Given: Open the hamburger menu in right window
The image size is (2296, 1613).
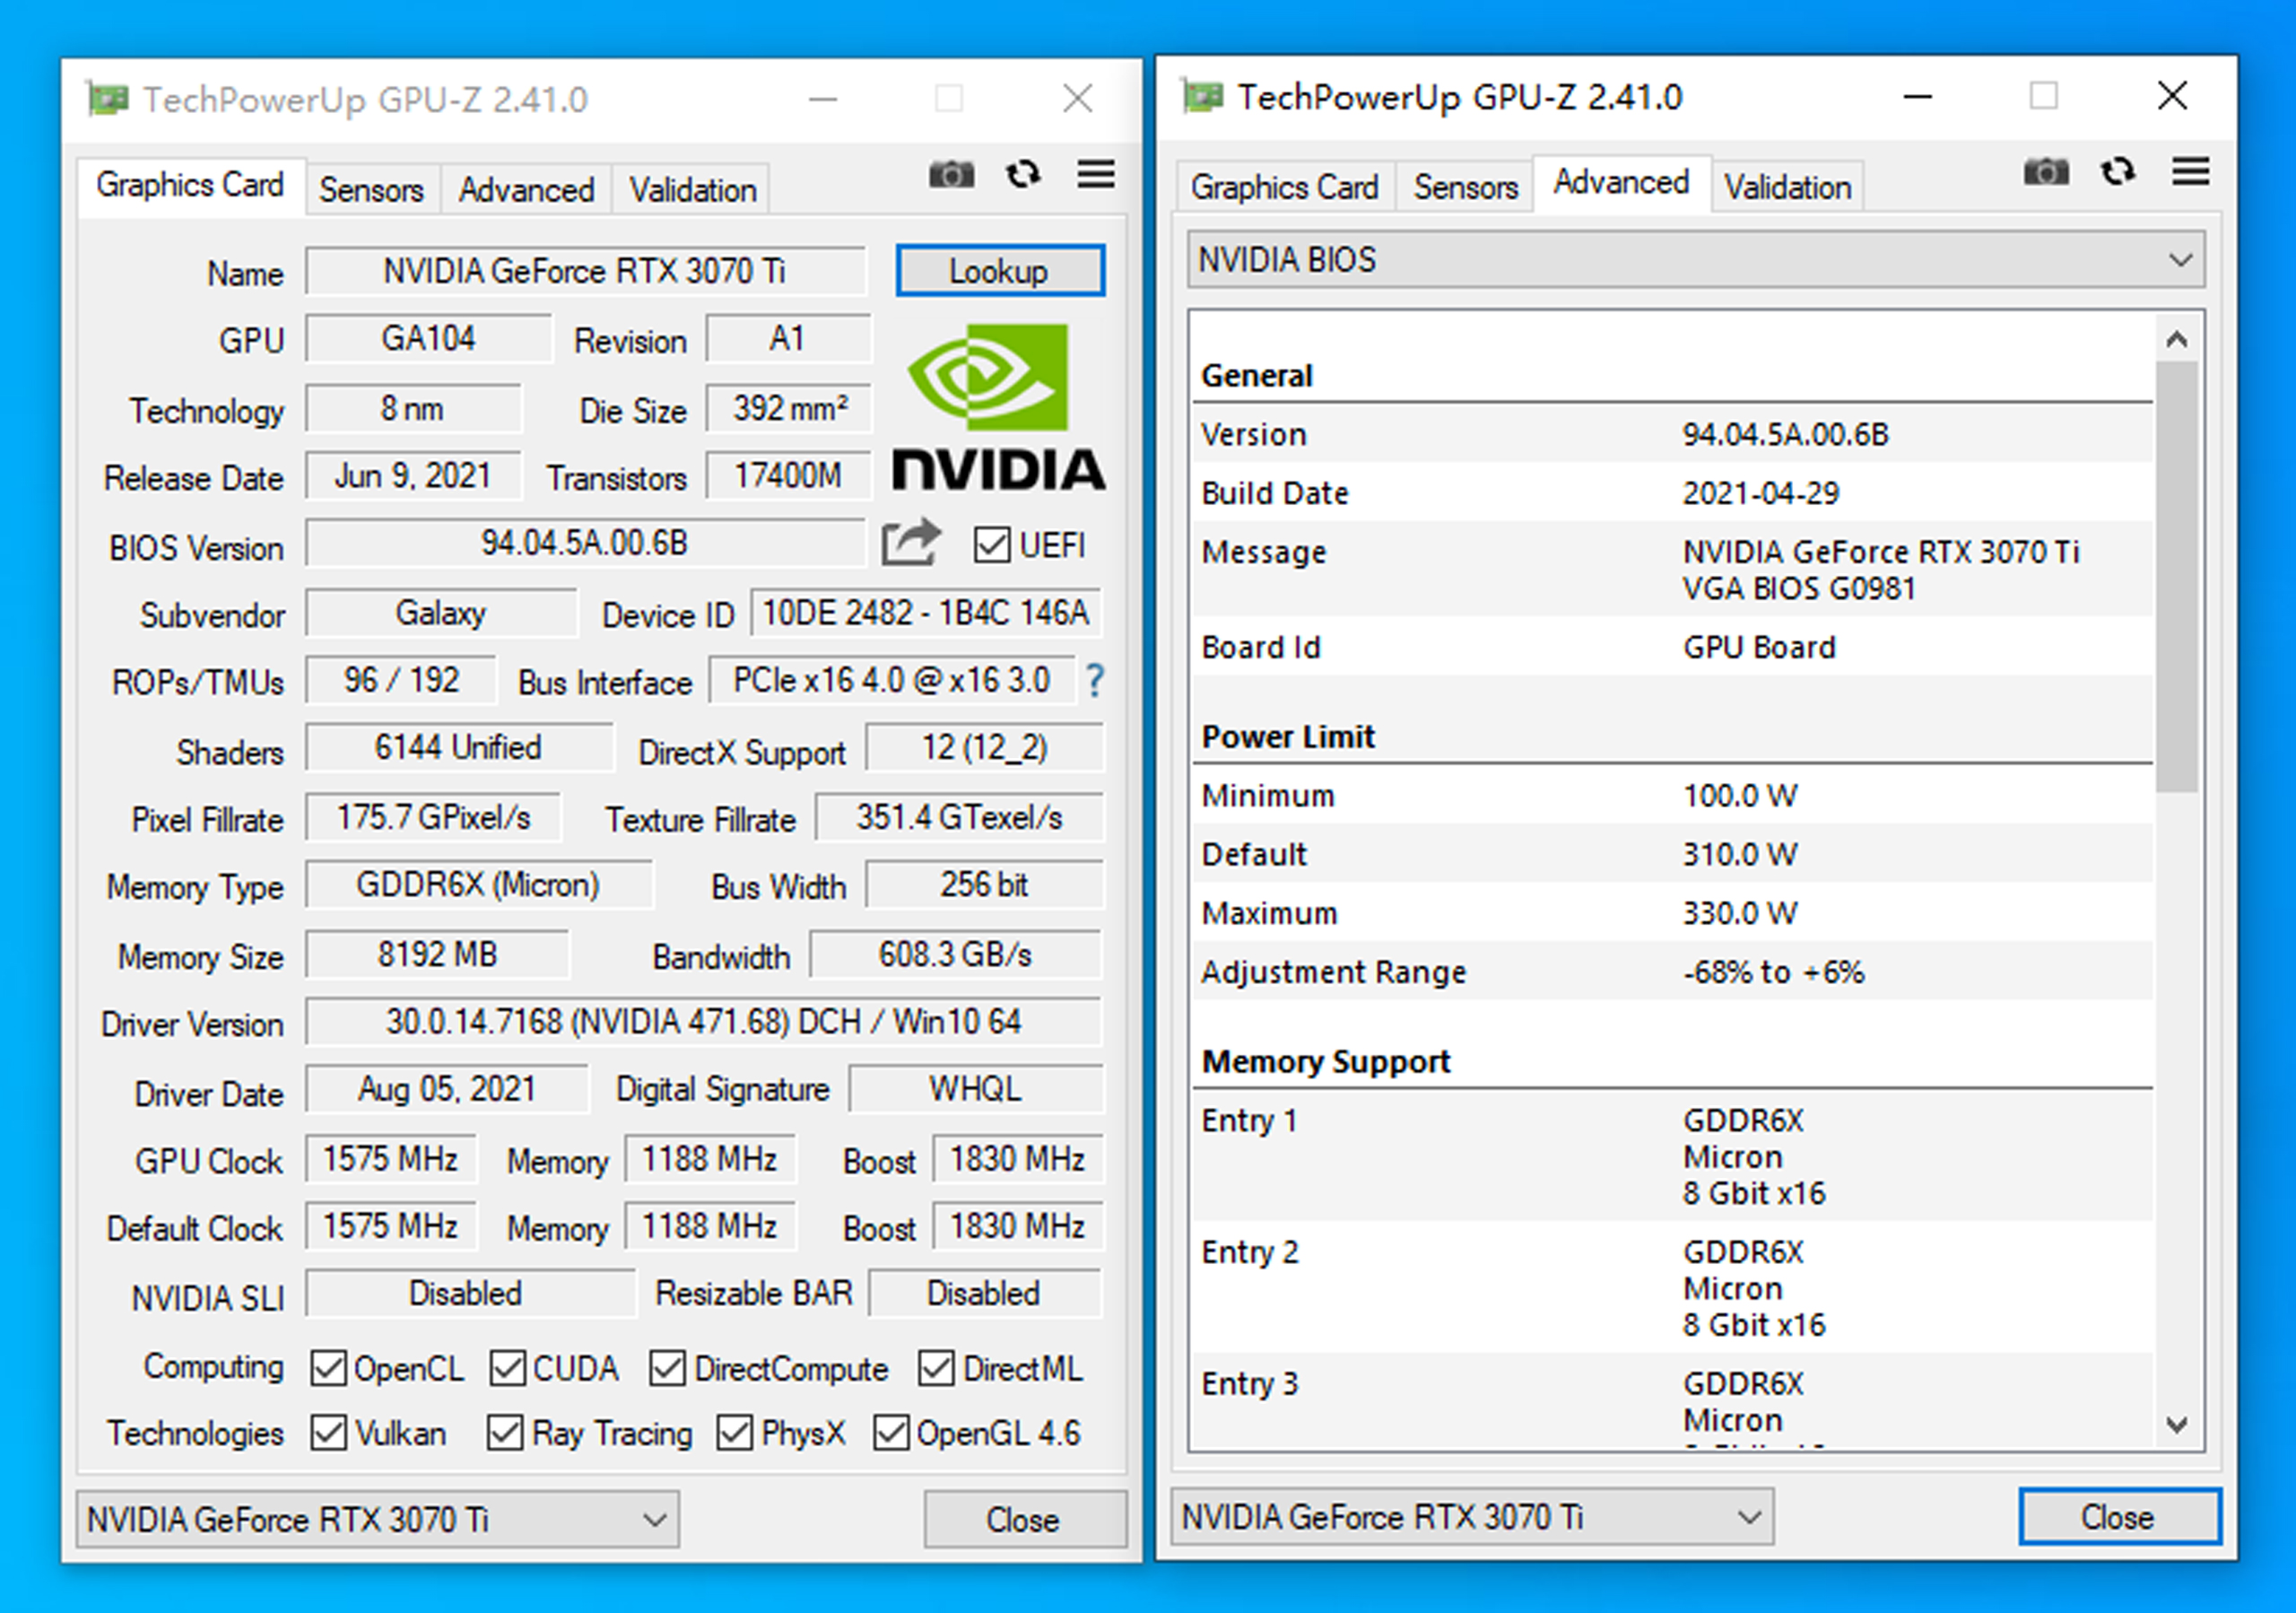Looking at the screenshot, I should tap(2189, 172).
